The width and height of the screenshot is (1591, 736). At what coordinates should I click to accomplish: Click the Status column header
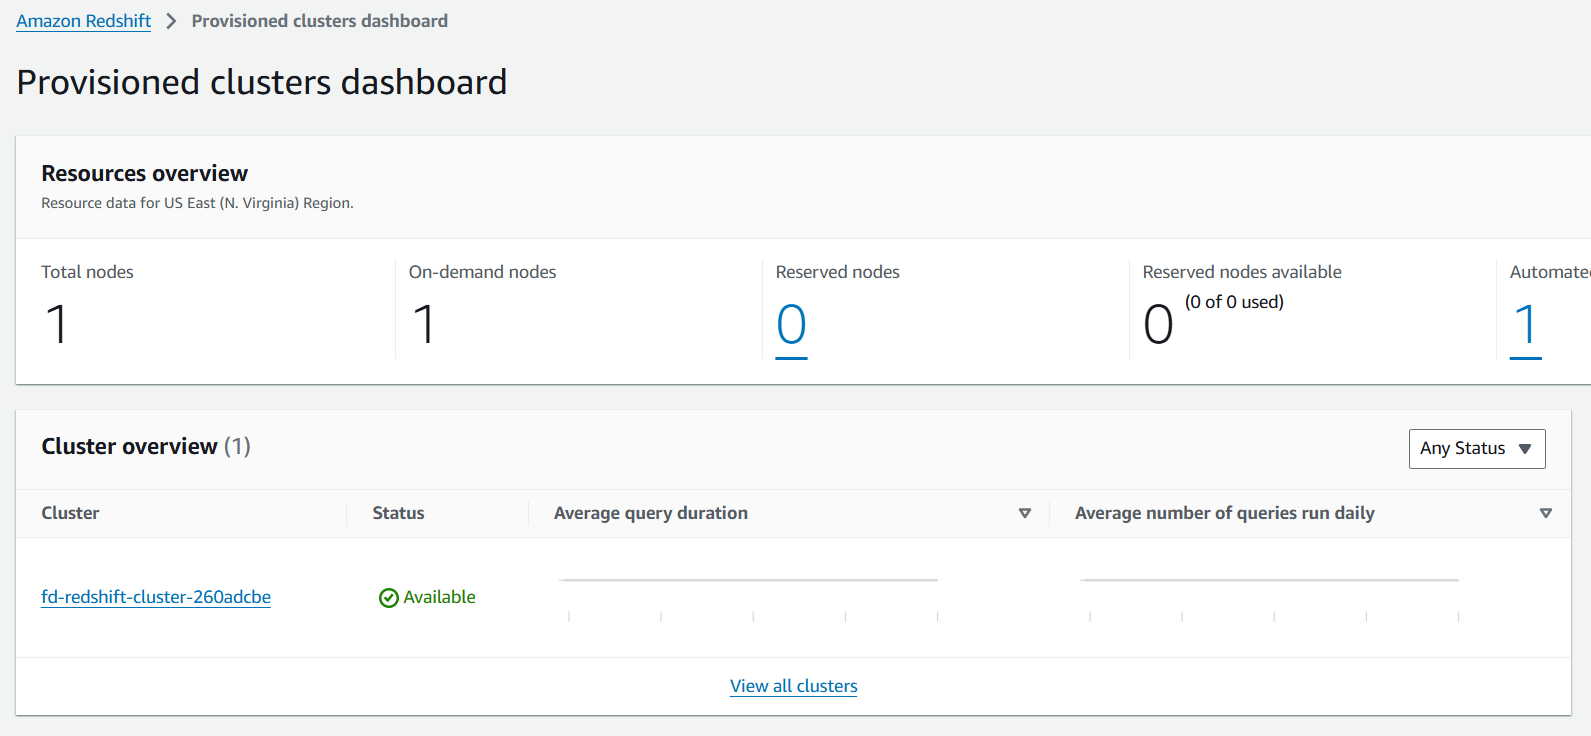(x=398, y=513)
